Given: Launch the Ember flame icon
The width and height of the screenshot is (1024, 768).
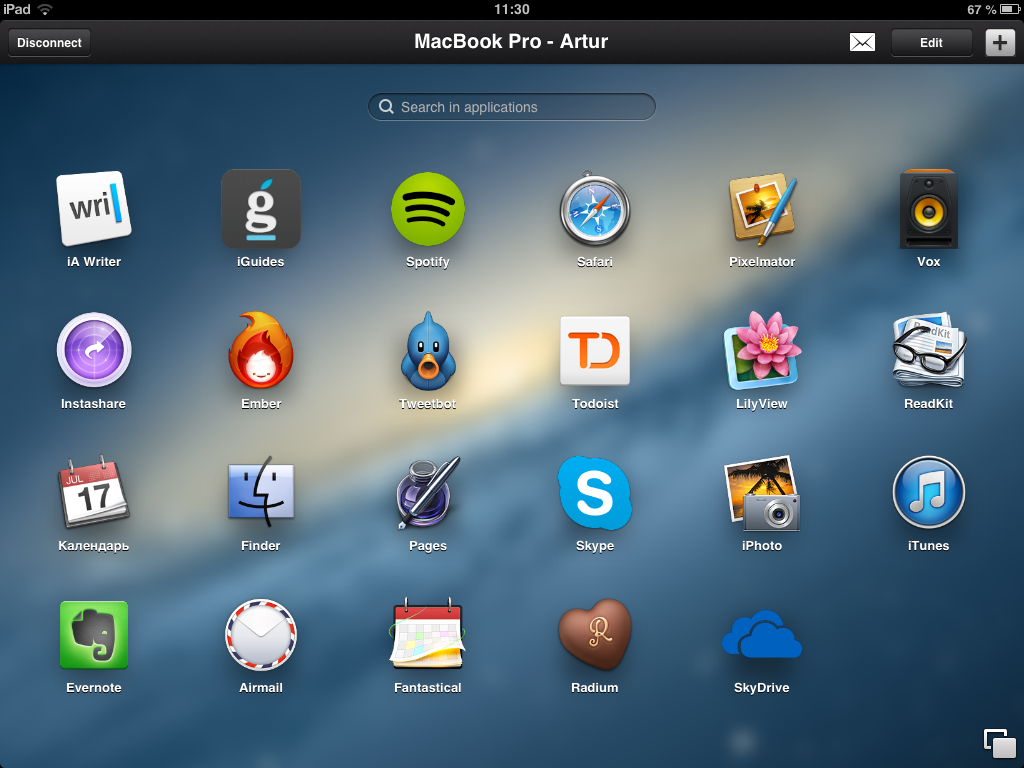Looking at the screenshot, I should 261,350.
